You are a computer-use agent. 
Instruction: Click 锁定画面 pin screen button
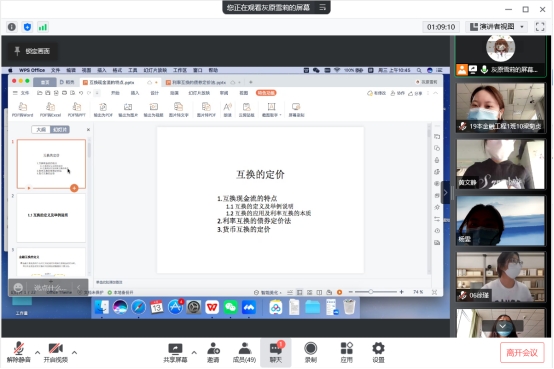pyautogui.click(x=32, y=51)
